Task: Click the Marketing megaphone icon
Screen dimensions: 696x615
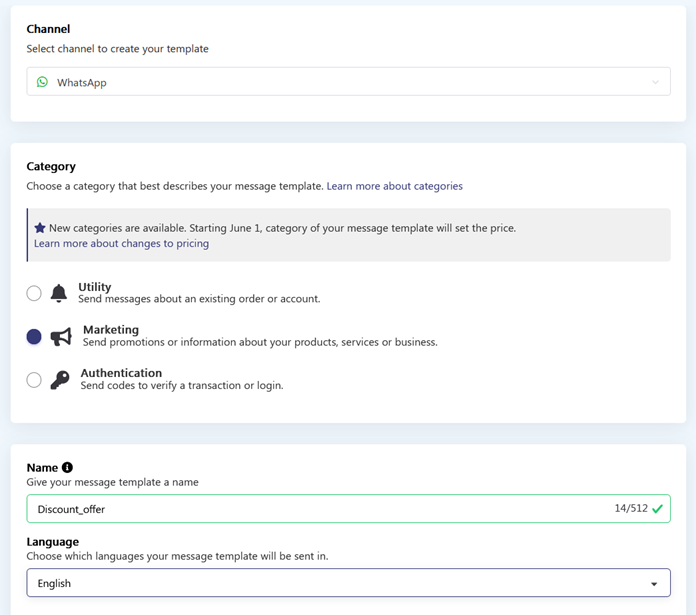Action: [61, 337]
